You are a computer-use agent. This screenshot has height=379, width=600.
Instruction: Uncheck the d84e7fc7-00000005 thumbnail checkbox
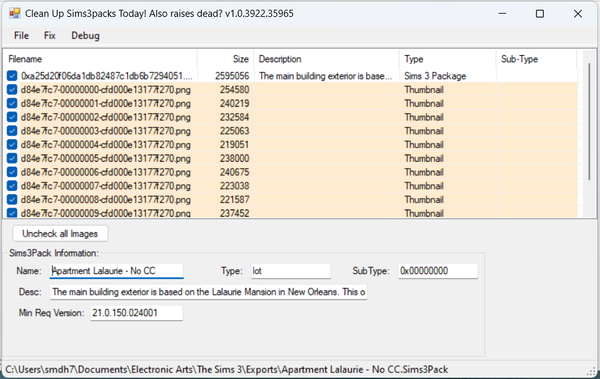(x=12, y=158)
